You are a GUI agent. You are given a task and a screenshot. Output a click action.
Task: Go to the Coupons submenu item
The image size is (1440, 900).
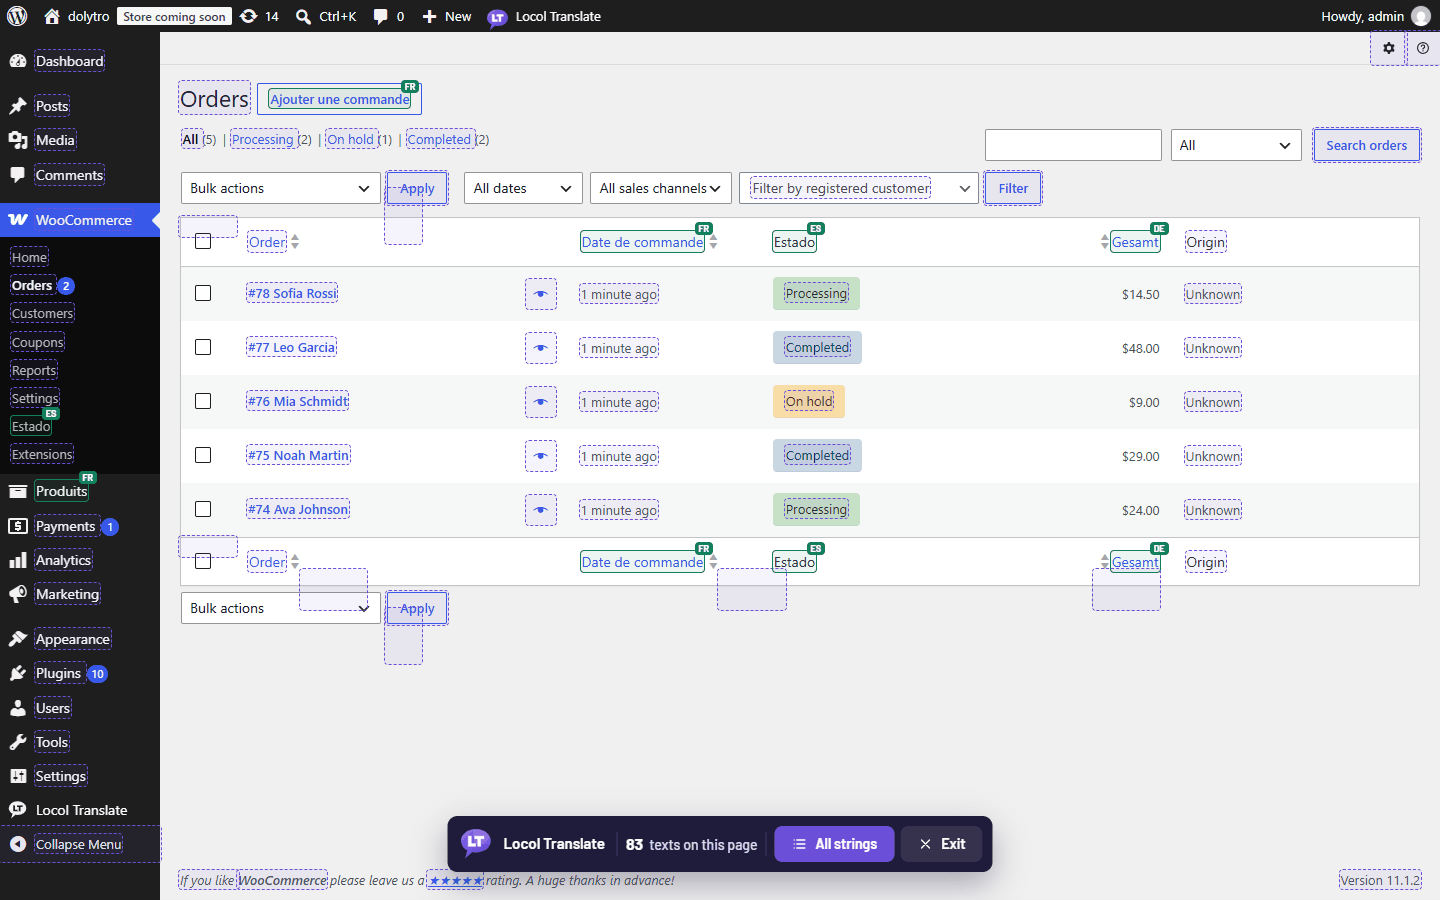point(38,342)
